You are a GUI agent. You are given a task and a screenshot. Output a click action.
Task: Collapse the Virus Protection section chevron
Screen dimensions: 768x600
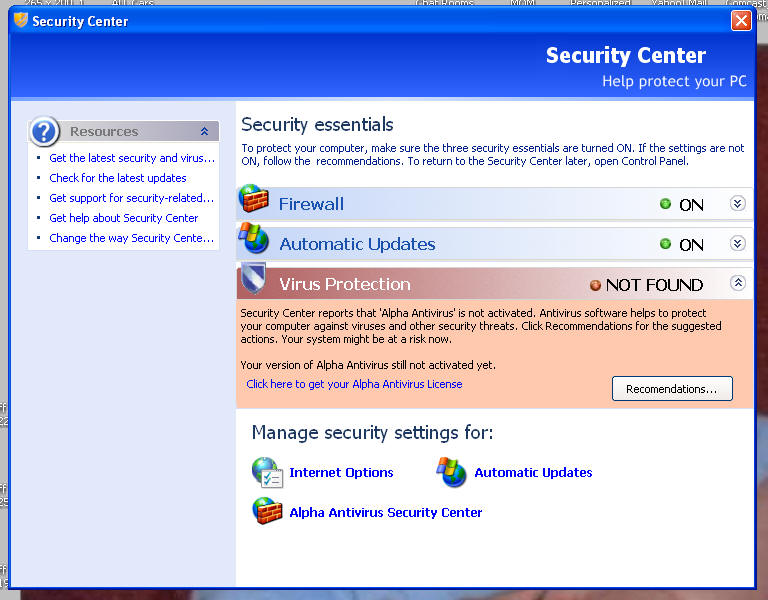[x=738, y=283]
